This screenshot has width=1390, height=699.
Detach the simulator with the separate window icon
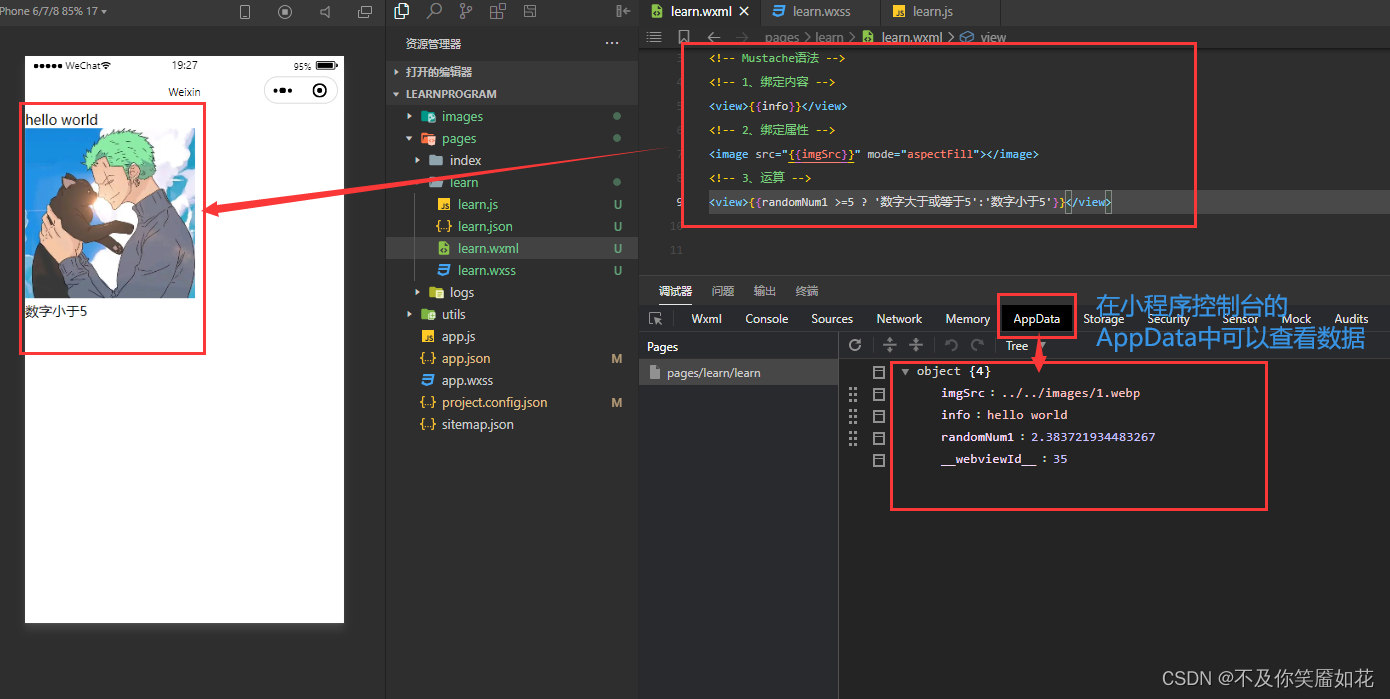(x=365, y=12)
